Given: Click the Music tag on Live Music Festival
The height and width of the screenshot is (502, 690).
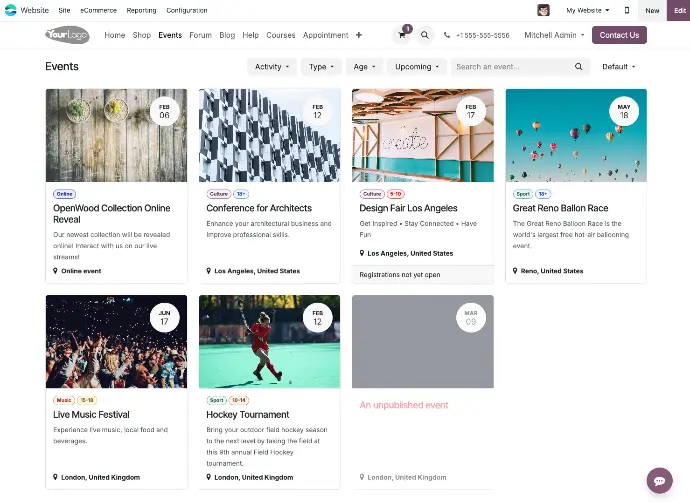Looking at the screenshot, I should click(64, 400).
